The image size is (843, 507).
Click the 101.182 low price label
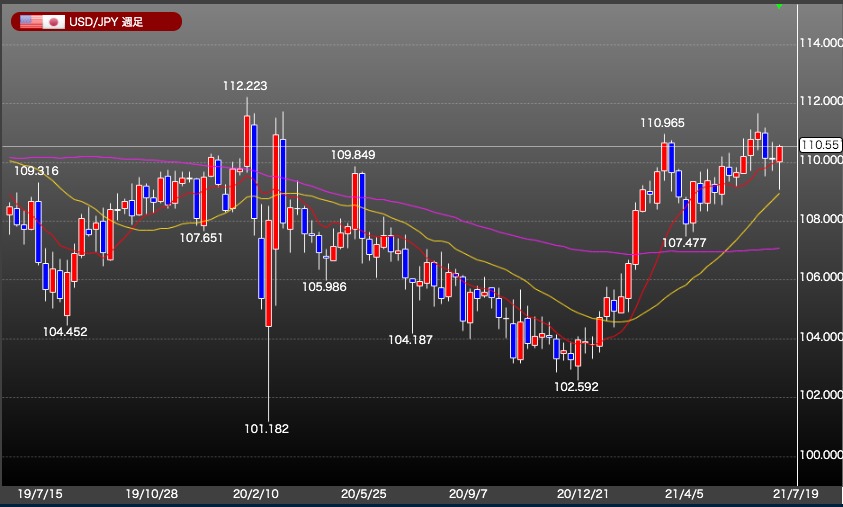tap(266, 429)
